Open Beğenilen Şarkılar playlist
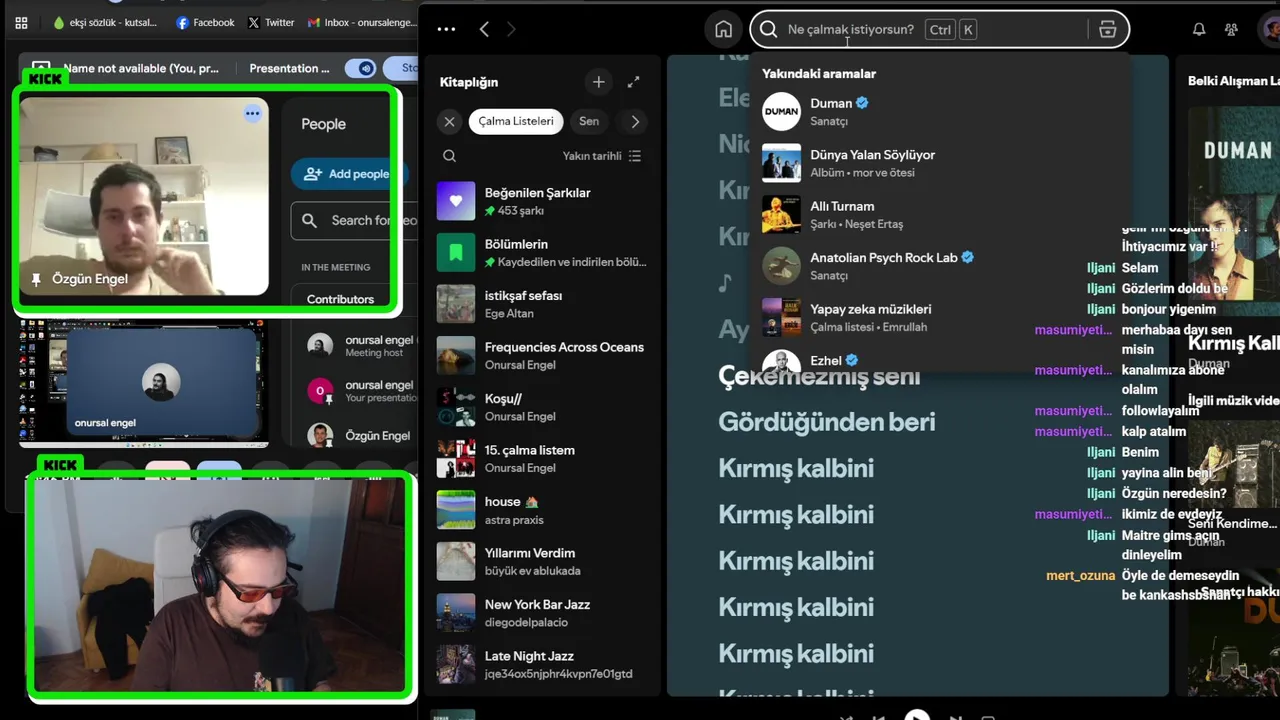The height and width of the screenshot is (720, 1280). (x=542, y=201)
